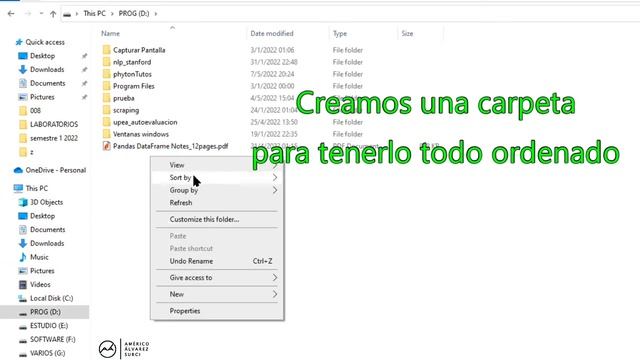
Task: Click the Videos film icon
Action: [x=23, y=284]
